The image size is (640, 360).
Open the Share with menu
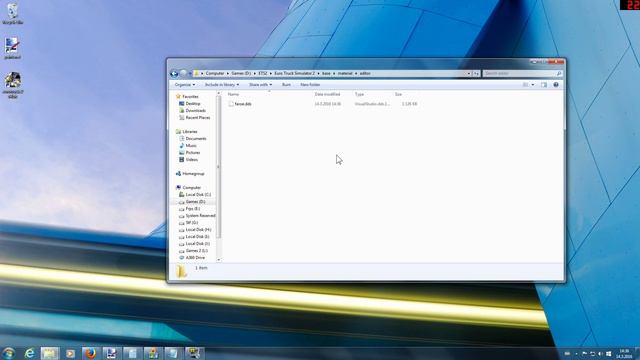(x=260, y=84)
